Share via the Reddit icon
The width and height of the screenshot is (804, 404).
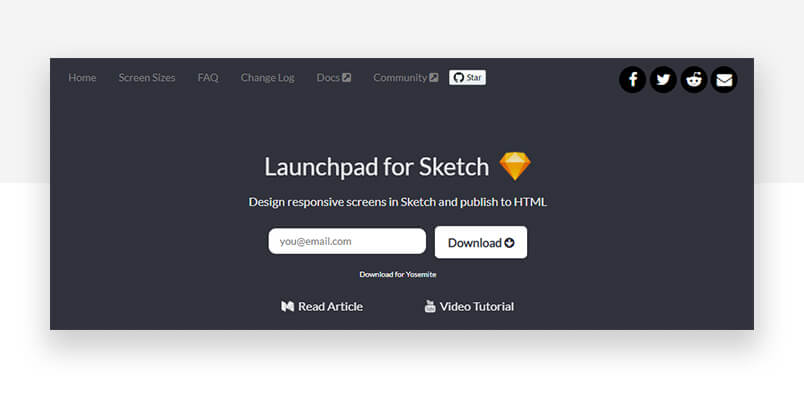[x=694, y=79]
